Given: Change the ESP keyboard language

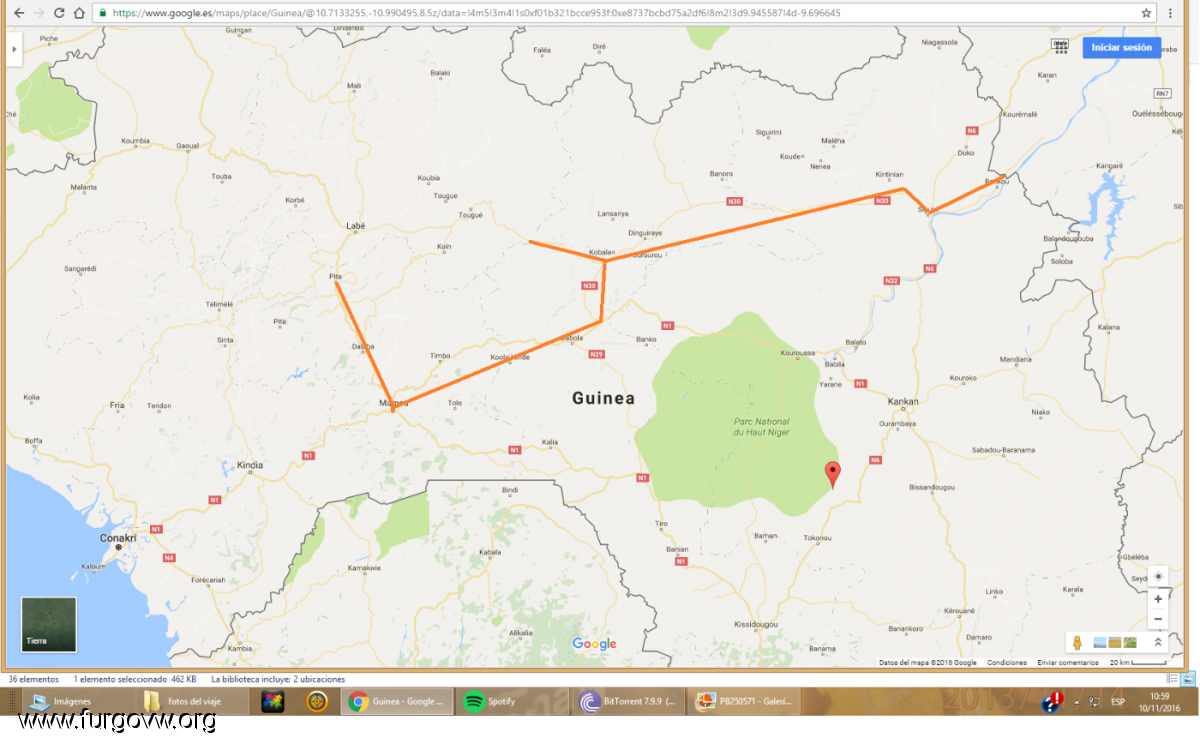Looking at the screenshot, I should point(1118,702).
